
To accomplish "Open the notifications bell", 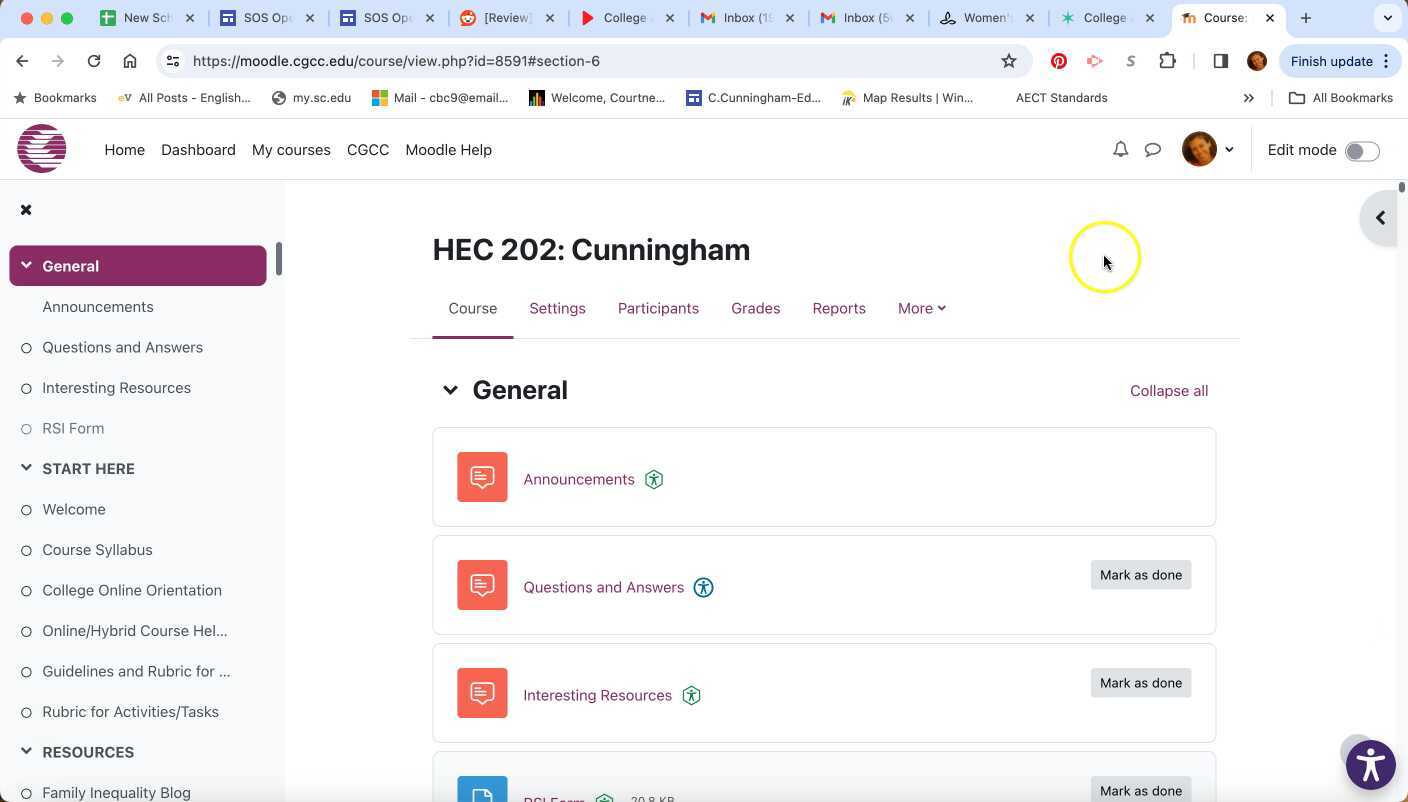I will (1120, 149).
